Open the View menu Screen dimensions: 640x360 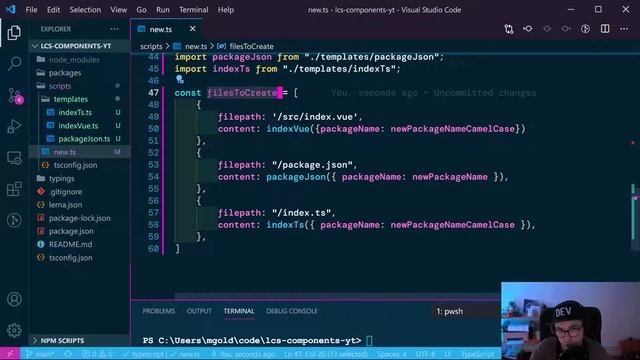pos(118,10)
